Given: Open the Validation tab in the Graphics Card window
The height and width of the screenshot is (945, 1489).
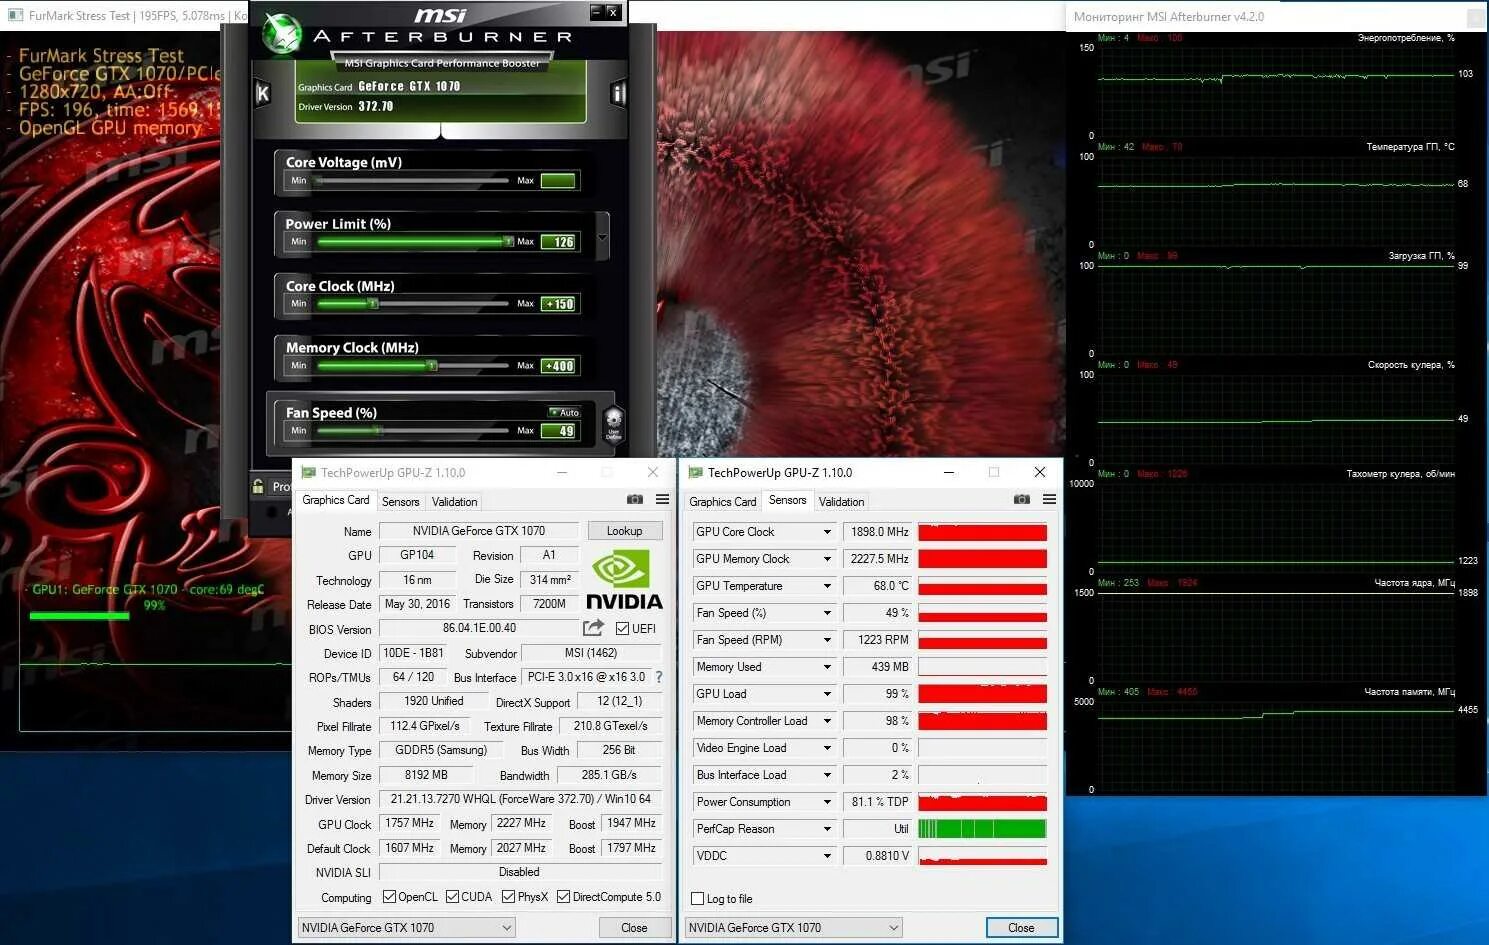Looking at the screenshot, I should click(x=455, y=502).
